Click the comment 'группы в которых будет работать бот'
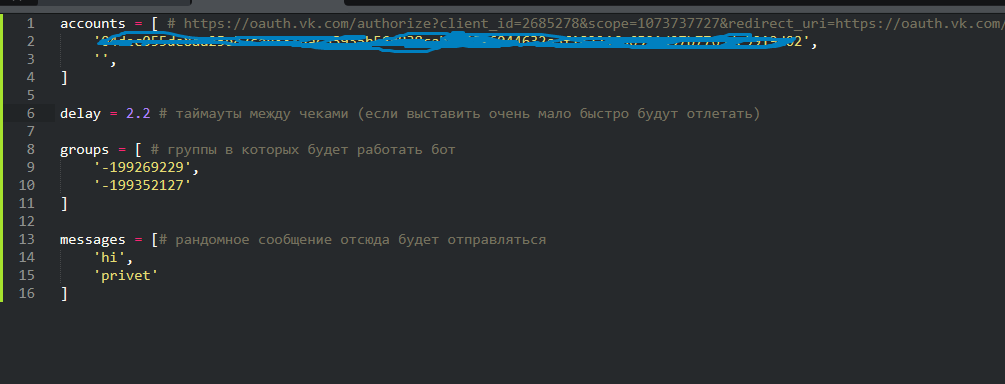Viewport: 1005px width, 384px height. (303, 150)
